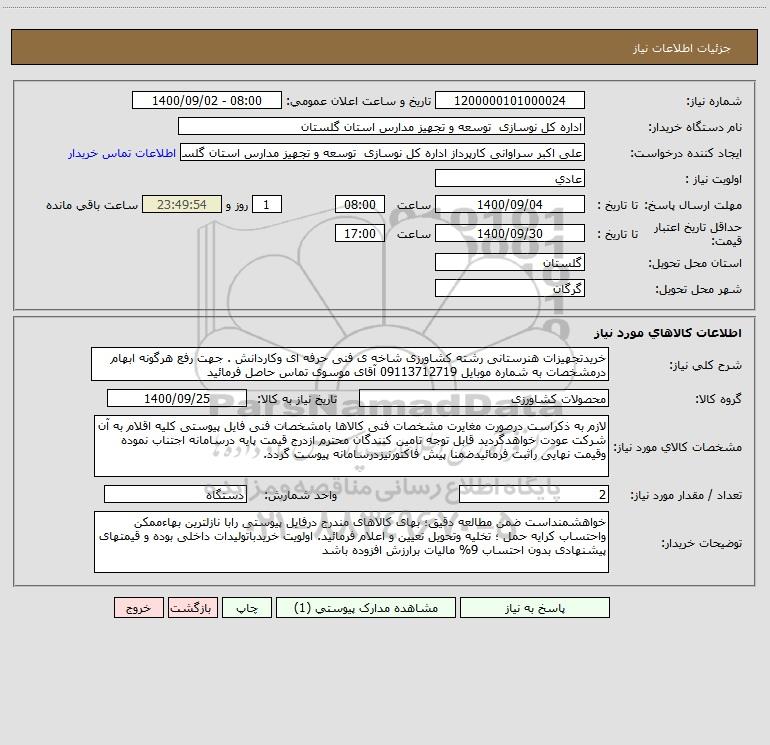The height and width of the screenshot is (745, 770).
Task: Click 'شهر محل تحویل:' label
Action: coord(699,289)
